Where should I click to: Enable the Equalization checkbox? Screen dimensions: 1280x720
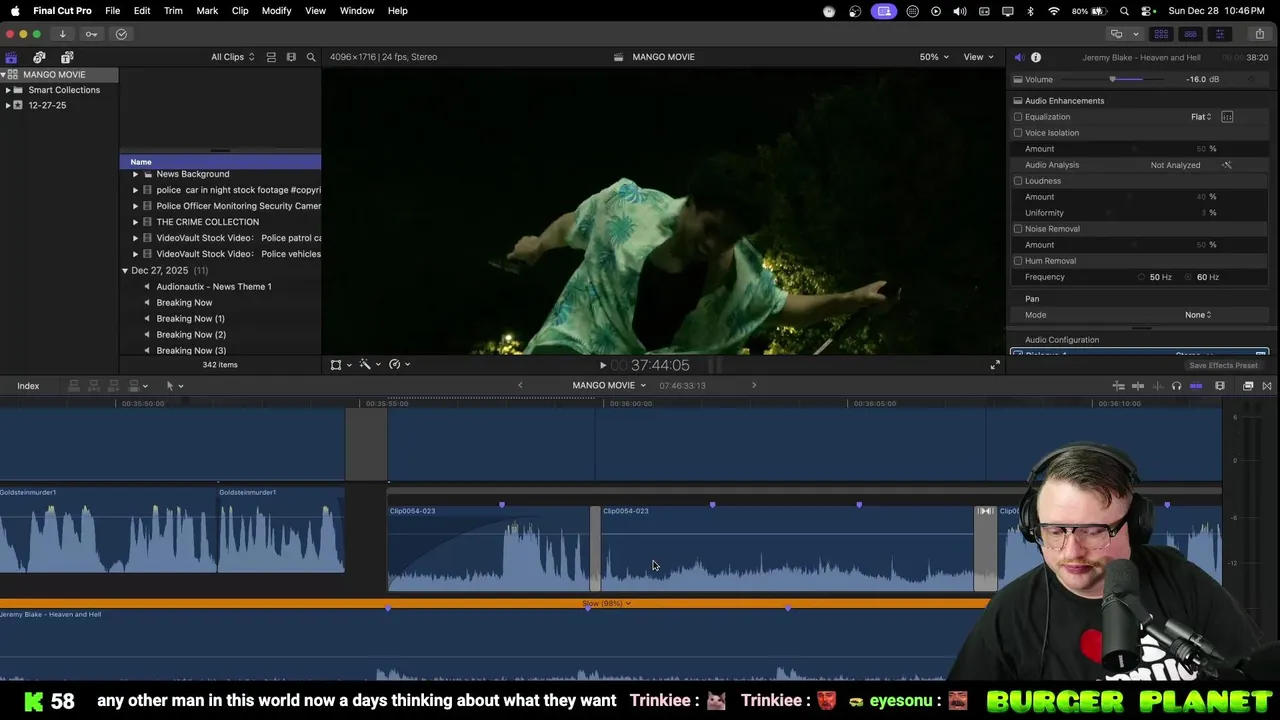1018,117
